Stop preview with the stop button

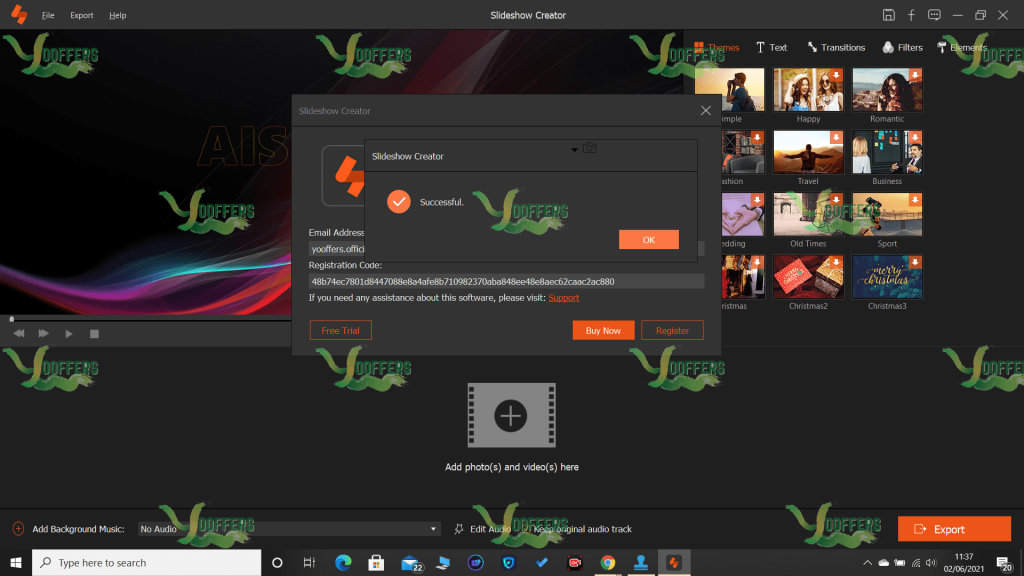click(94, 334)
